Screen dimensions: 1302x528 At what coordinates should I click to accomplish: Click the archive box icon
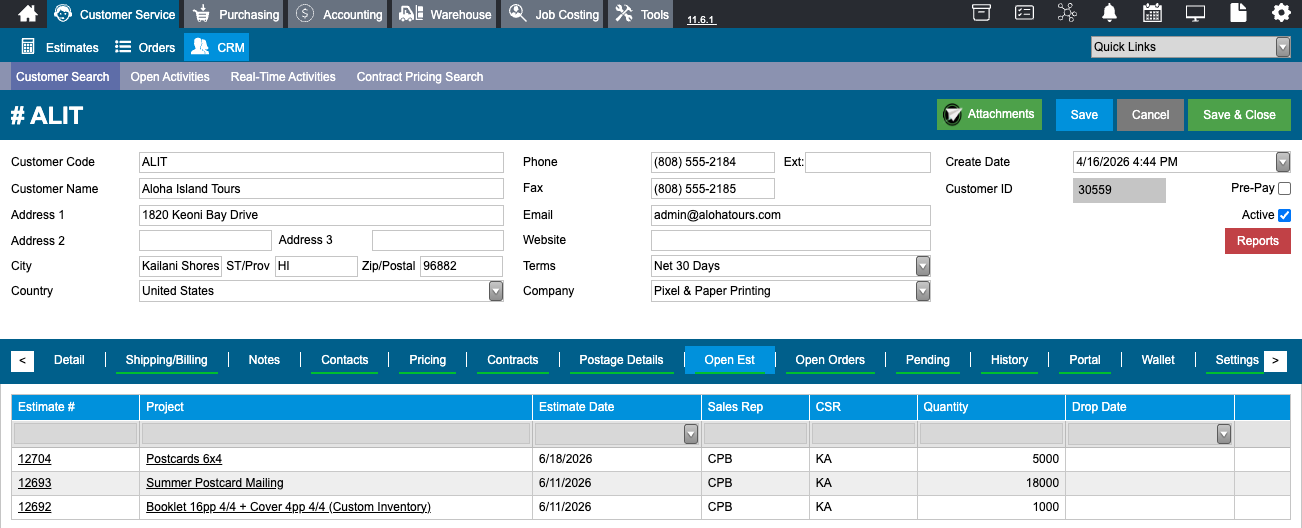coord(982,13)
